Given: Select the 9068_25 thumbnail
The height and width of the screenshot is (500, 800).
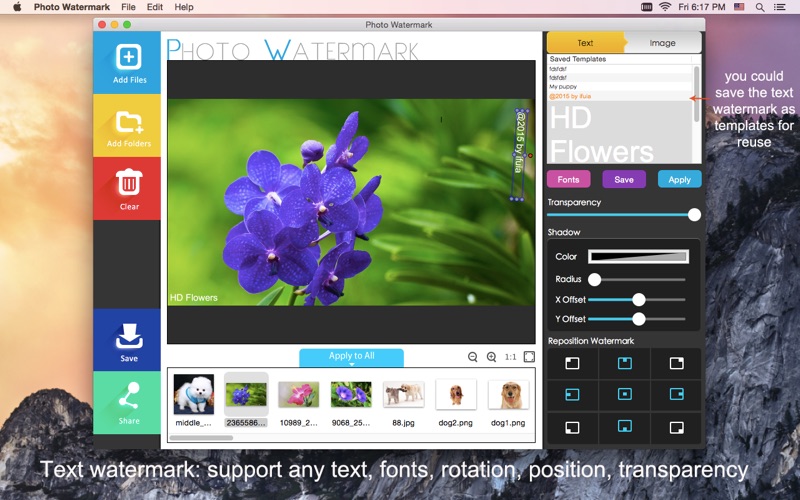Looking at the screenshot, I should coord(351,394).
